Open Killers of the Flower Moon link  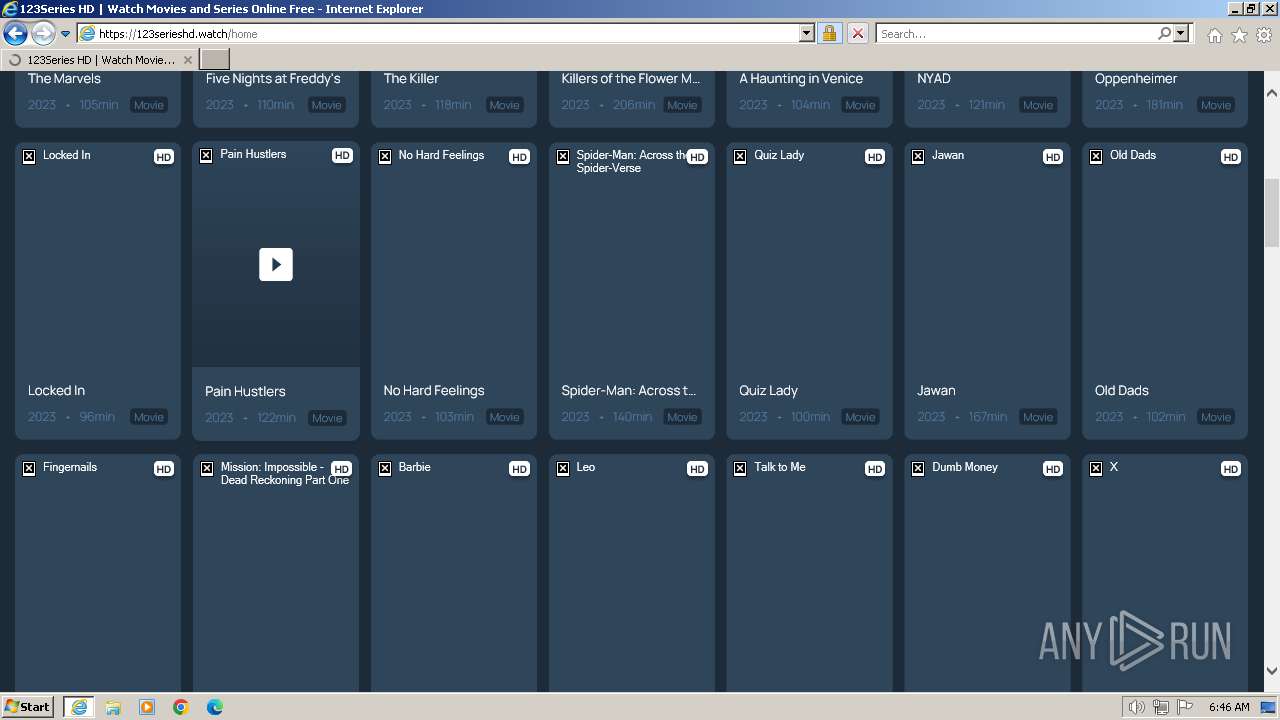coord(631,78)
